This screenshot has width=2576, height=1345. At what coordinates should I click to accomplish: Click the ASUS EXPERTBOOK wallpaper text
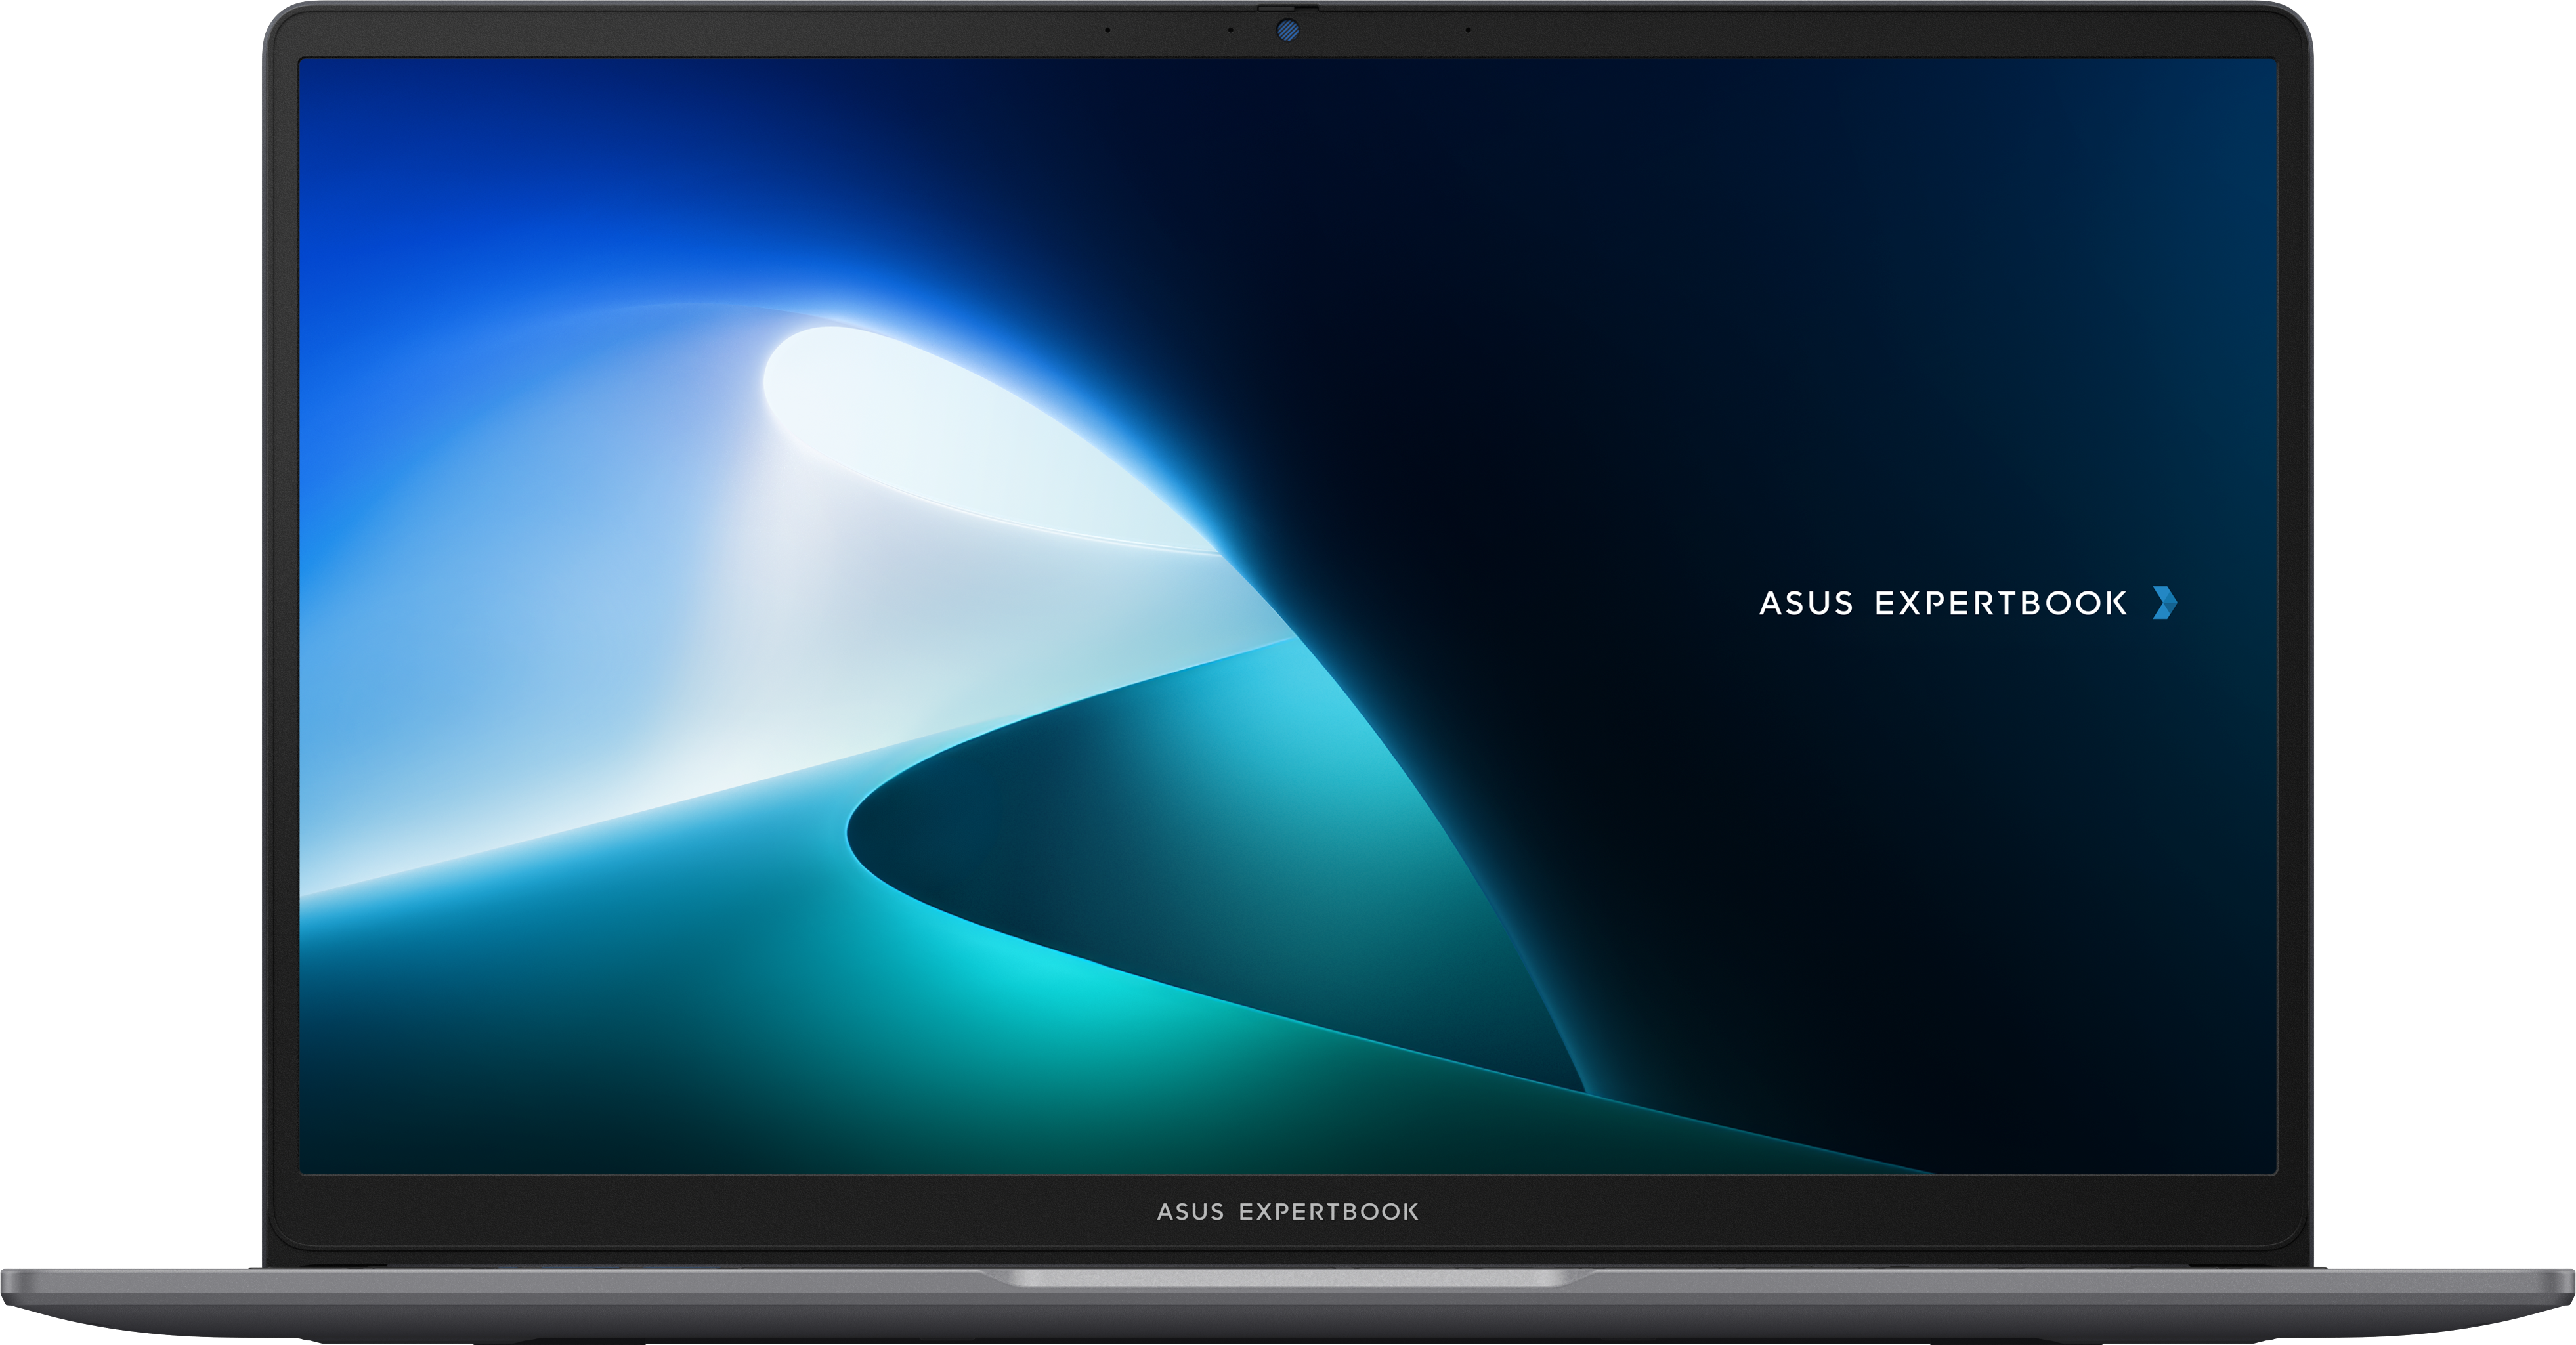click(x=1943, y=603)
